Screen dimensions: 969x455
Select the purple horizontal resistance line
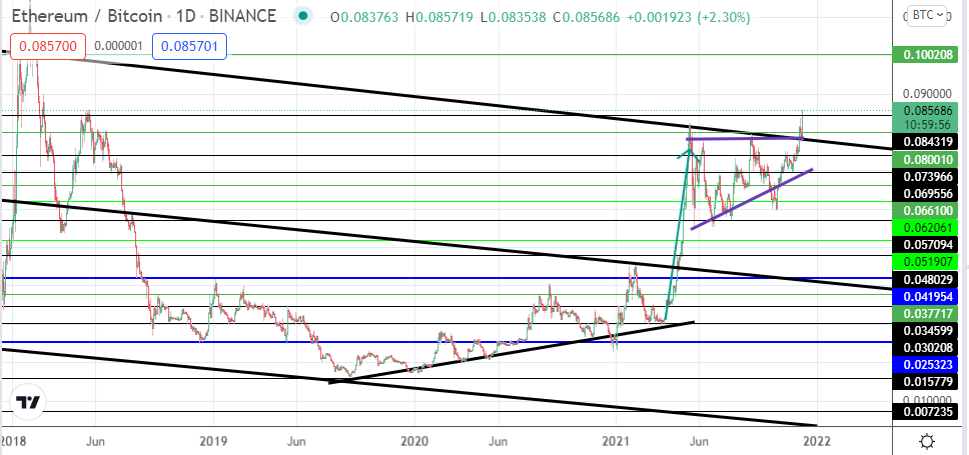click(745, 138)
